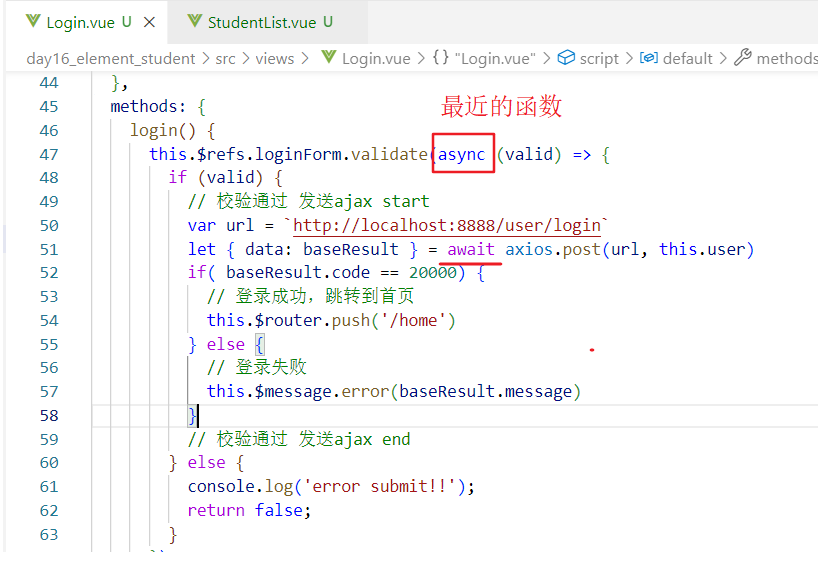Click 'validate' call on line 47
Screen dimensions: 818x564
[x=389, y=154]
